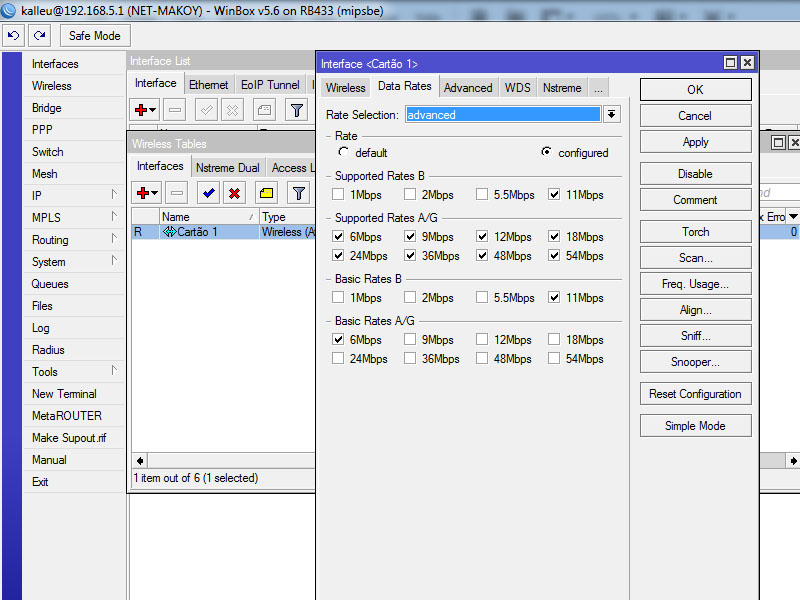Click the Apply button
Image resolution: width=800 pixels, height=600 pixels.
695,142
